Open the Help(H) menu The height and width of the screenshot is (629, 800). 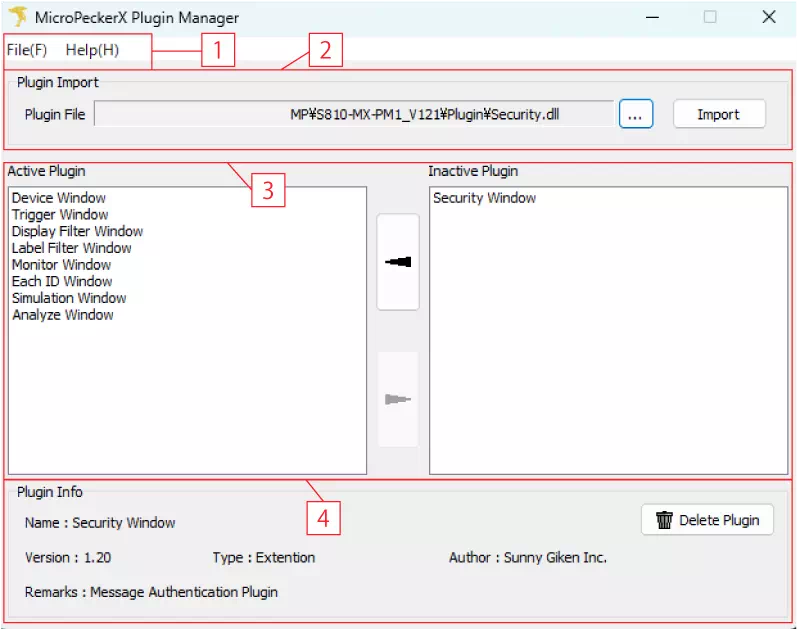click(x=92, y=50)
